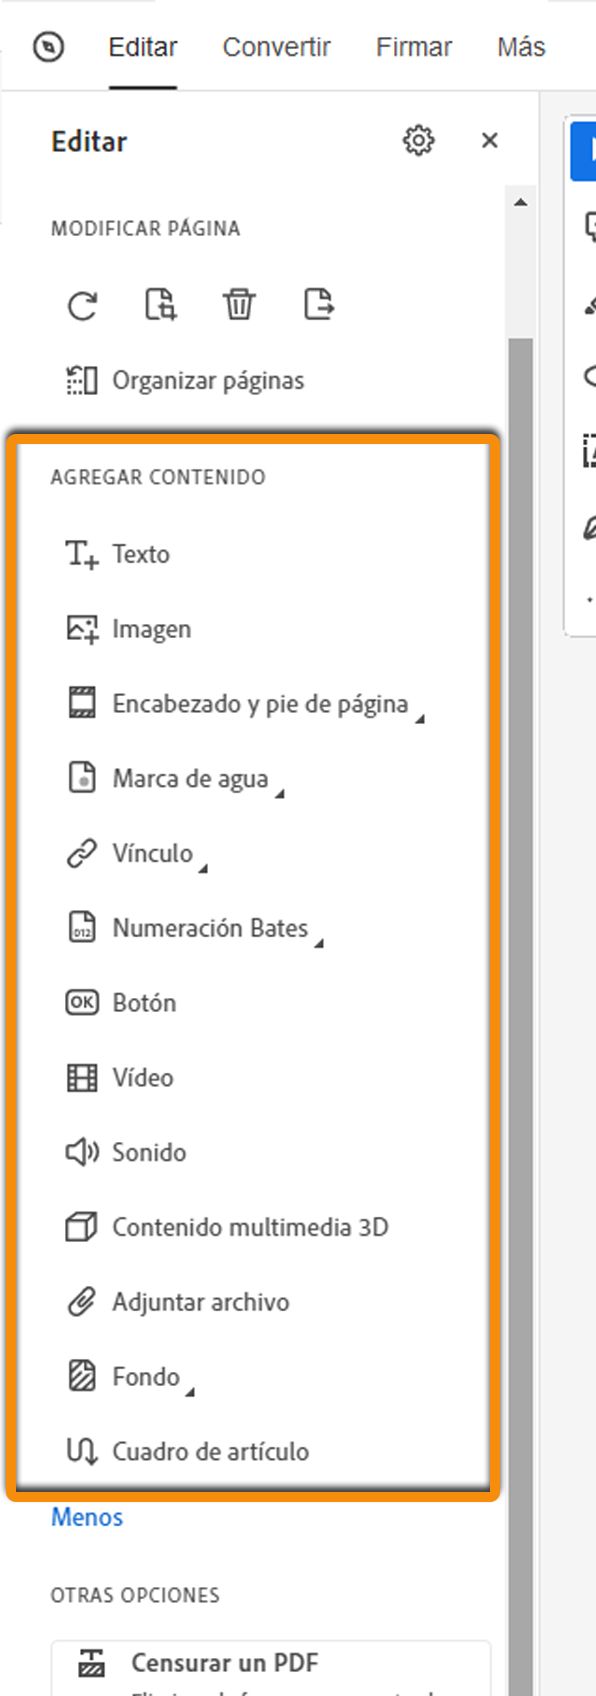Open the Delete pages trash icon
The height and width of the screenshot is (1696, 596).
pos(240,306)
